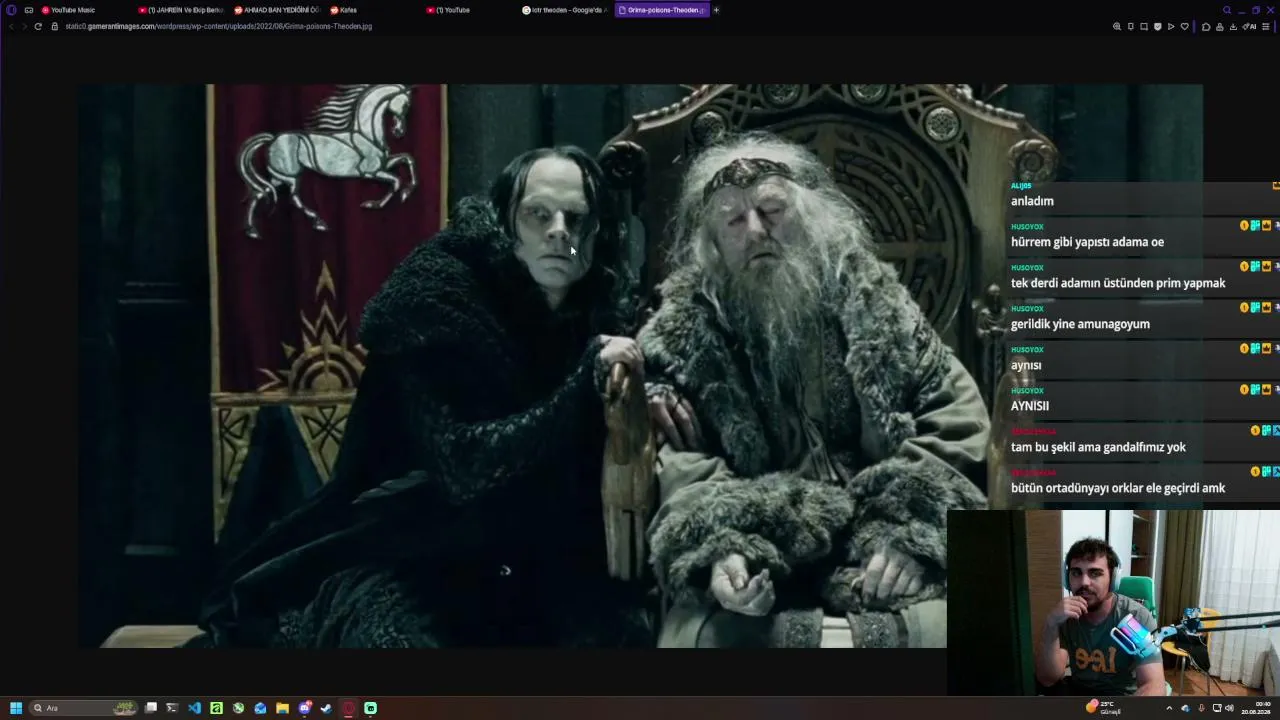The image size is (1280, 720).
Task: Click chat message 'anladım'
Action: coord(1032,201)
